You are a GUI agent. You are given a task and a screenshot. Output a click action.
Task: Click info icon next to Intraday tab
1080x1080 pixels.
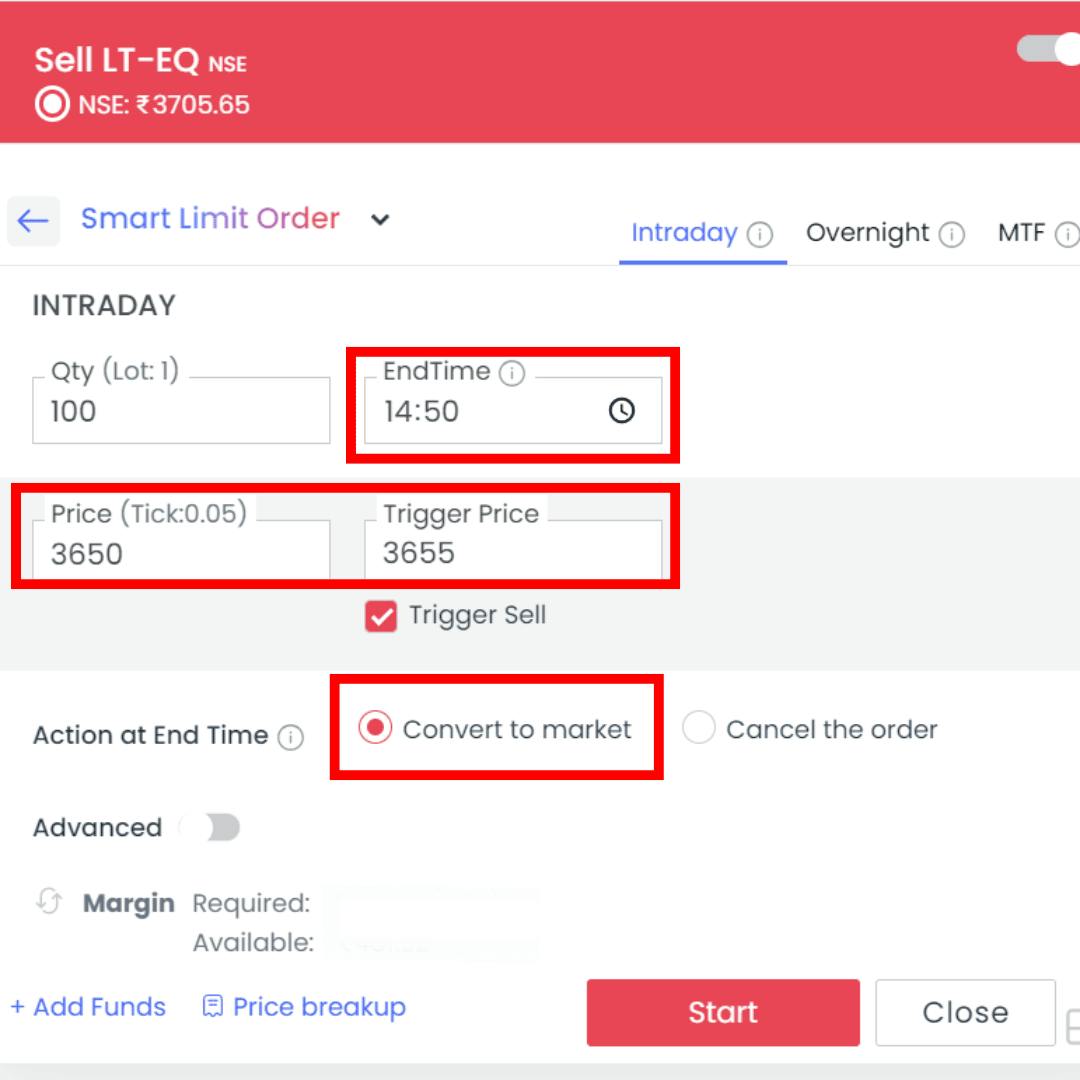tap(760, 235)
